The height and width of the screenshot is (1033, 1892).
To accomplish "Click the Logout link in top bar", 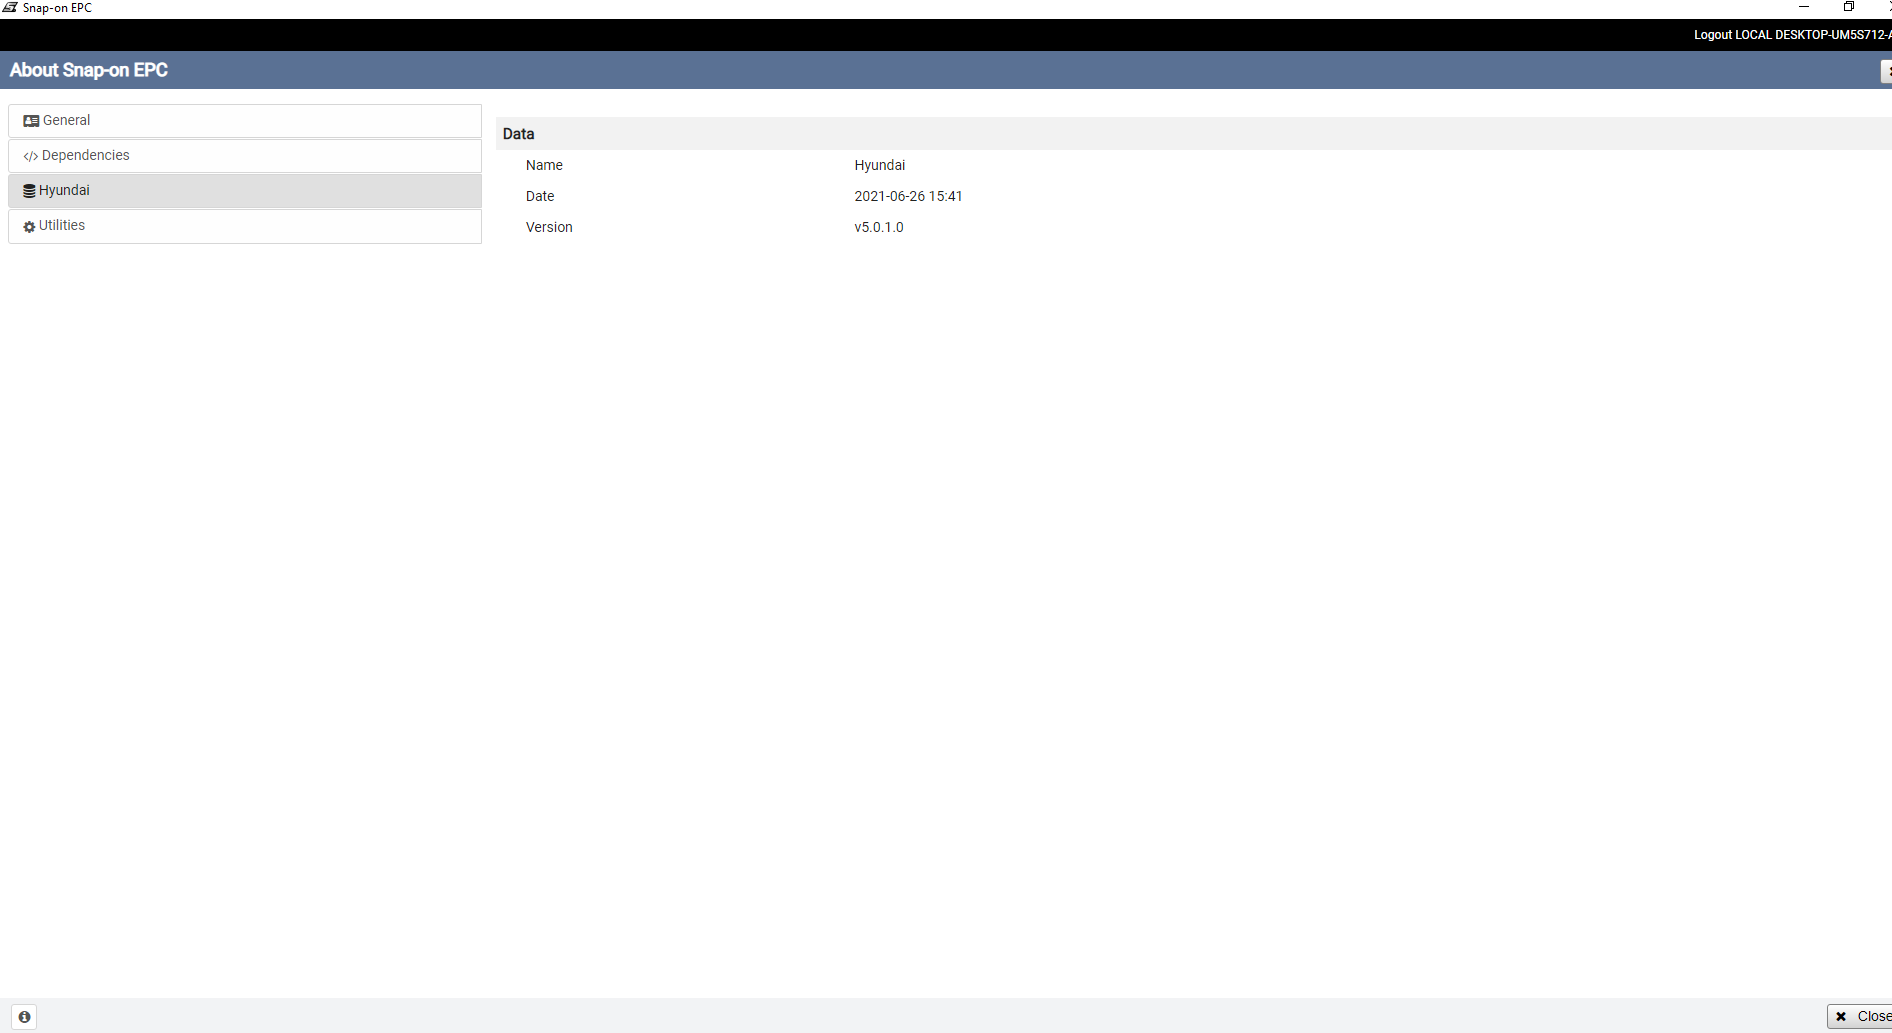I will pos(1713,35).
